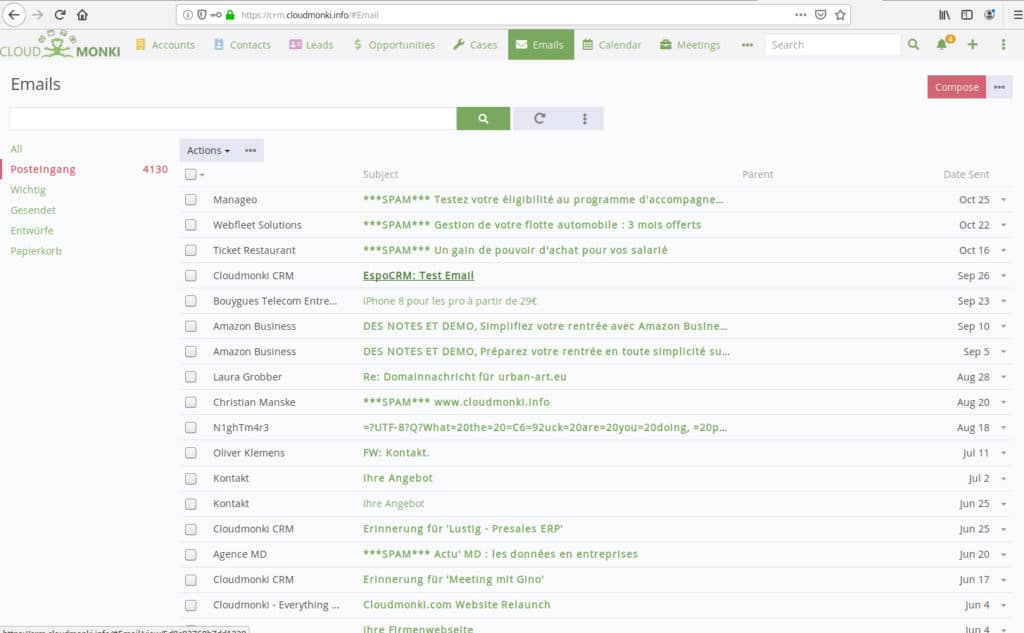This screenshot has width=1024, height=633.
Task: Click the global search magnifier icon
Action: point(913,44)
